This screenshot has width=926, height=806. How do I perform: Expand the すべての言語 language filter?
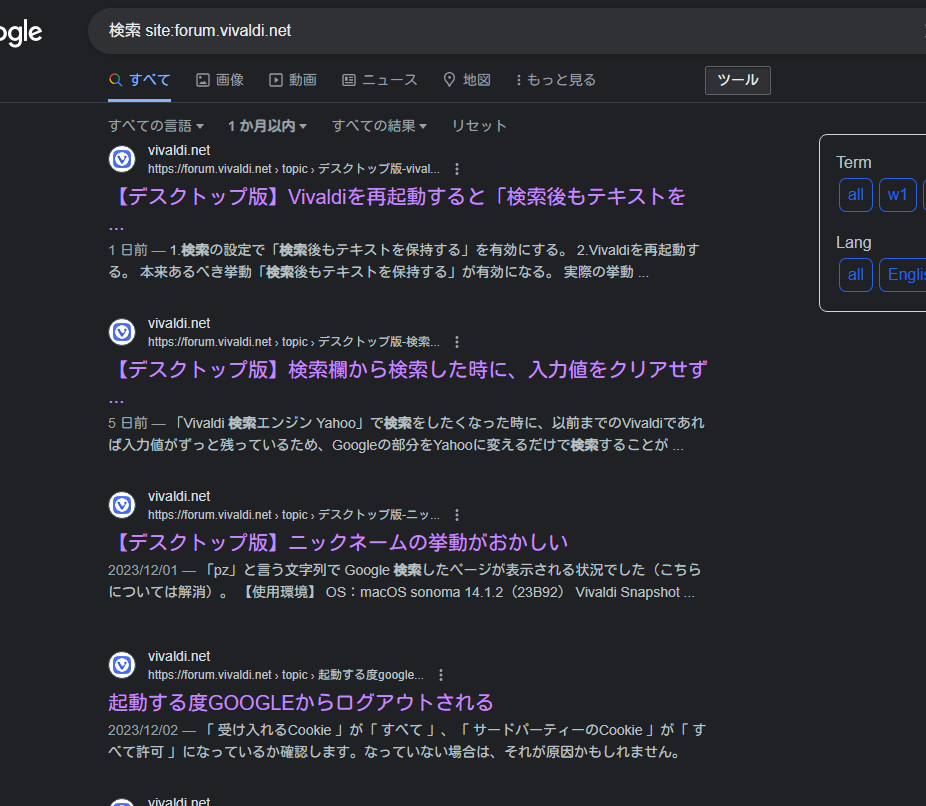(x=156, y=126)
